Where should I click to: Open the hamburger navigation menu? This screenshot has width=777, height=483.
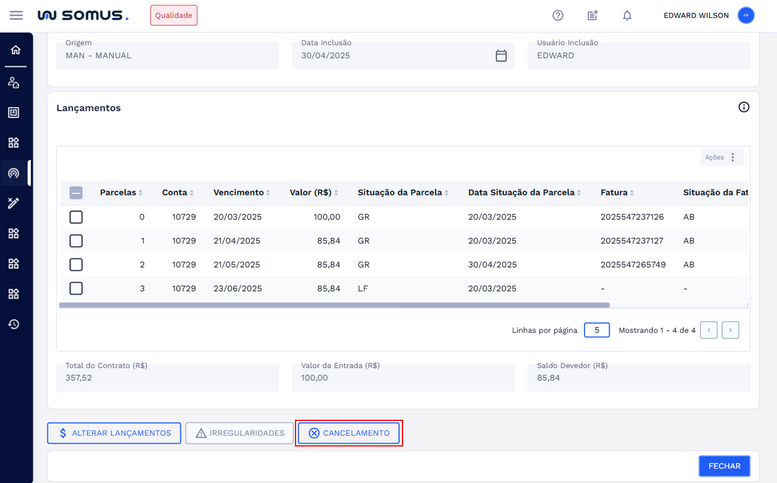16,16
